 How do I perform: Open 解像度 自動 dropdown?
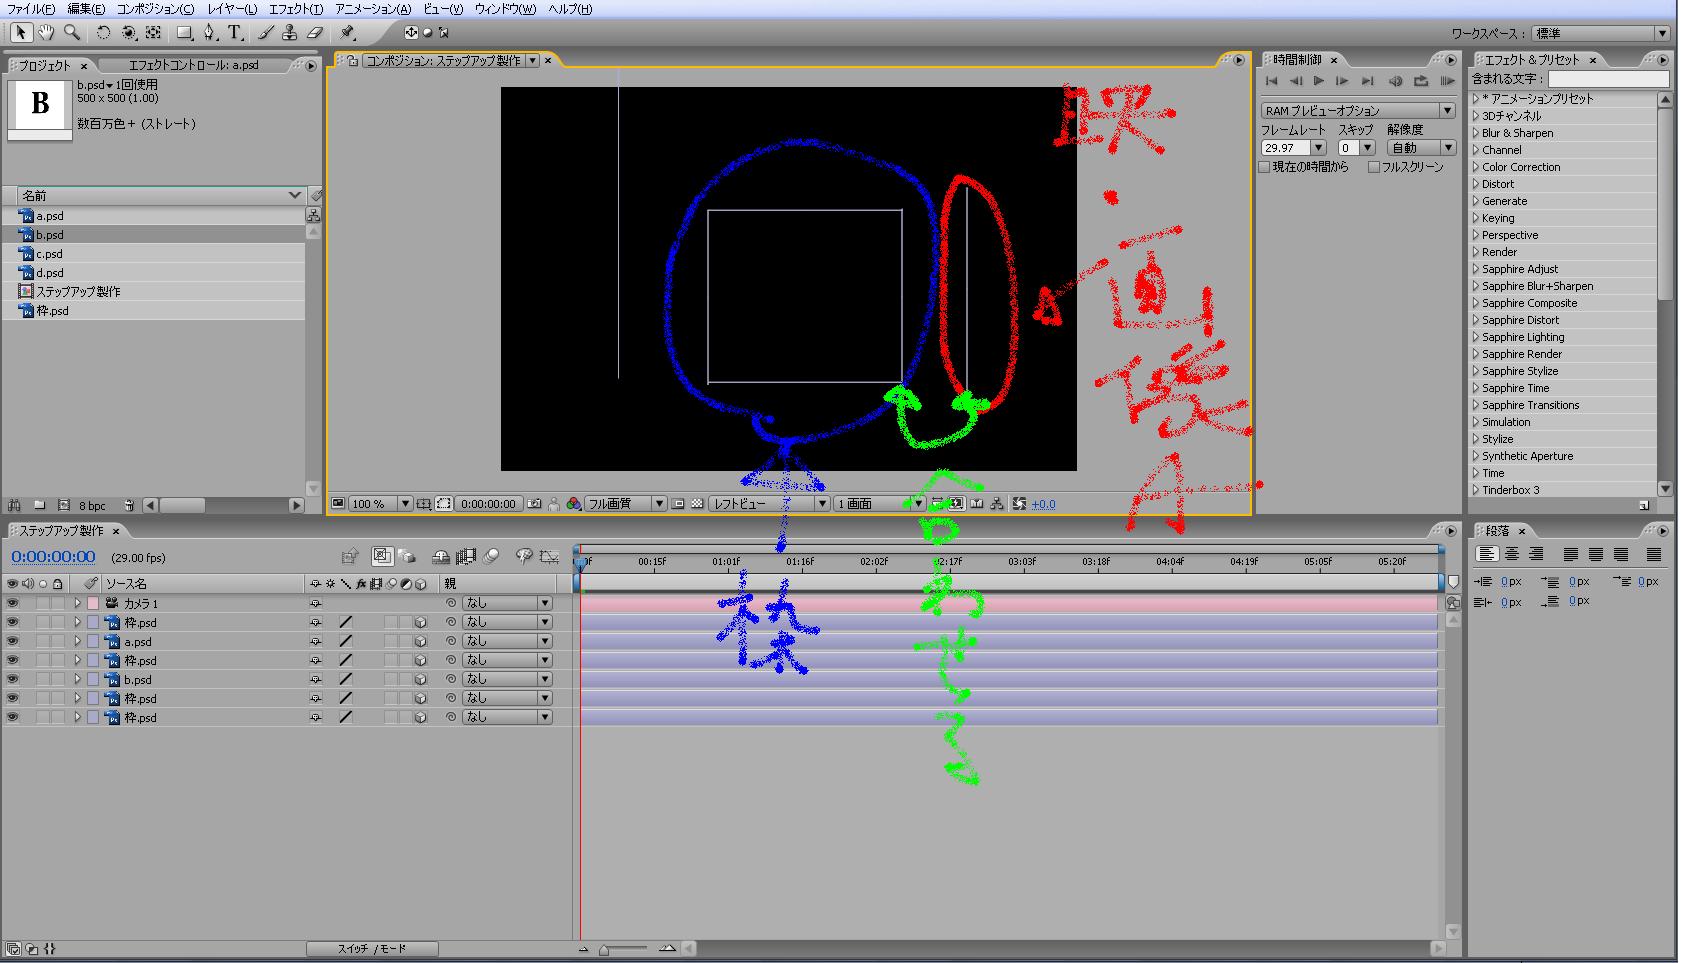tap(1420, 147)
